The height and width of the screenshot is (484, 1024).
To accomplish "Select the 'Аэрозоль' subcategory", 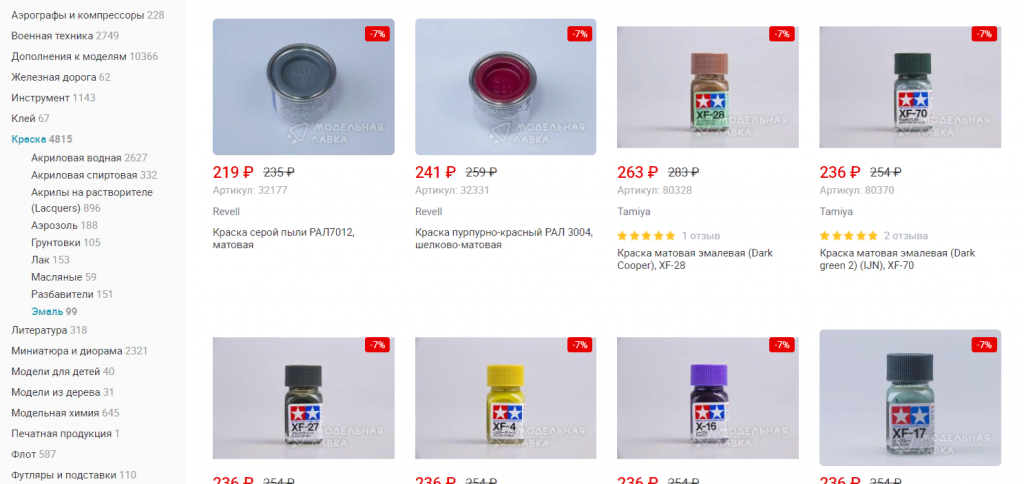I will pos(56,225).
